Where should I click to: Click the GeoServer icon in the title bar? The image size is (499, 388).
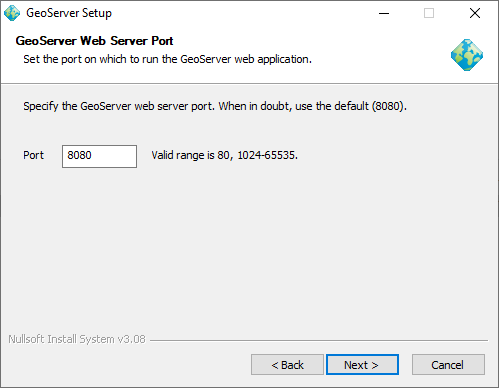pyautogui.click(x=12, y=13)
